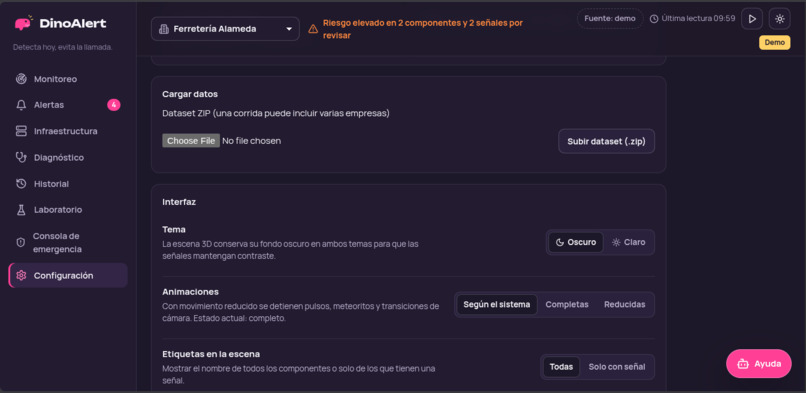Start demo with the play button
The width and height of the screenshot is (806, 393).
(x=752, y=19)
